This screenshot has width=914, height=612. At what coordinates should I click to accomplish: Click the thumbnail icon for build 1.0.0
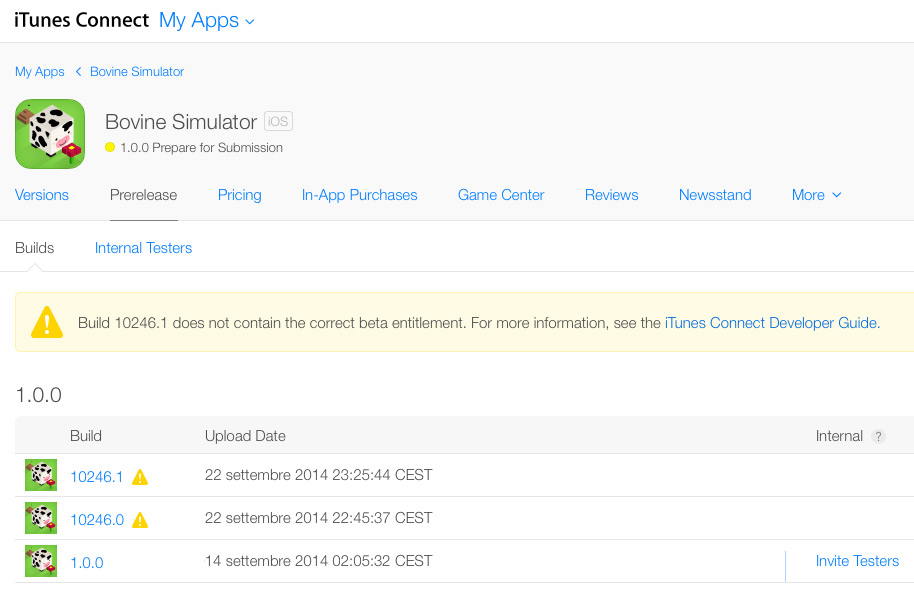(41, 561)
